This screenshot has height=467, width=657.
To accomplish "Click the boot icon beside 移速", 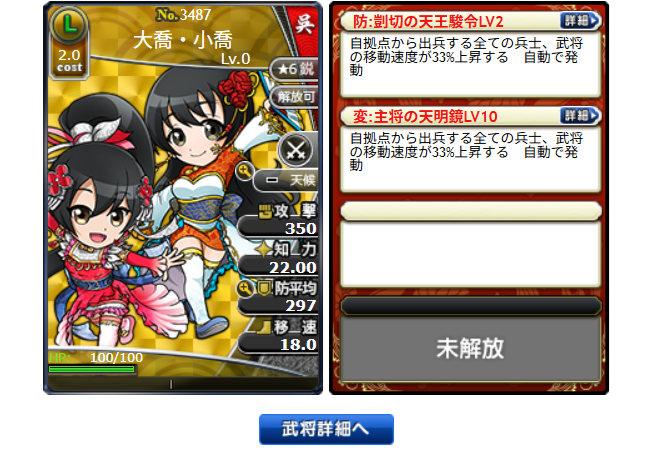I will pos(263,328).
